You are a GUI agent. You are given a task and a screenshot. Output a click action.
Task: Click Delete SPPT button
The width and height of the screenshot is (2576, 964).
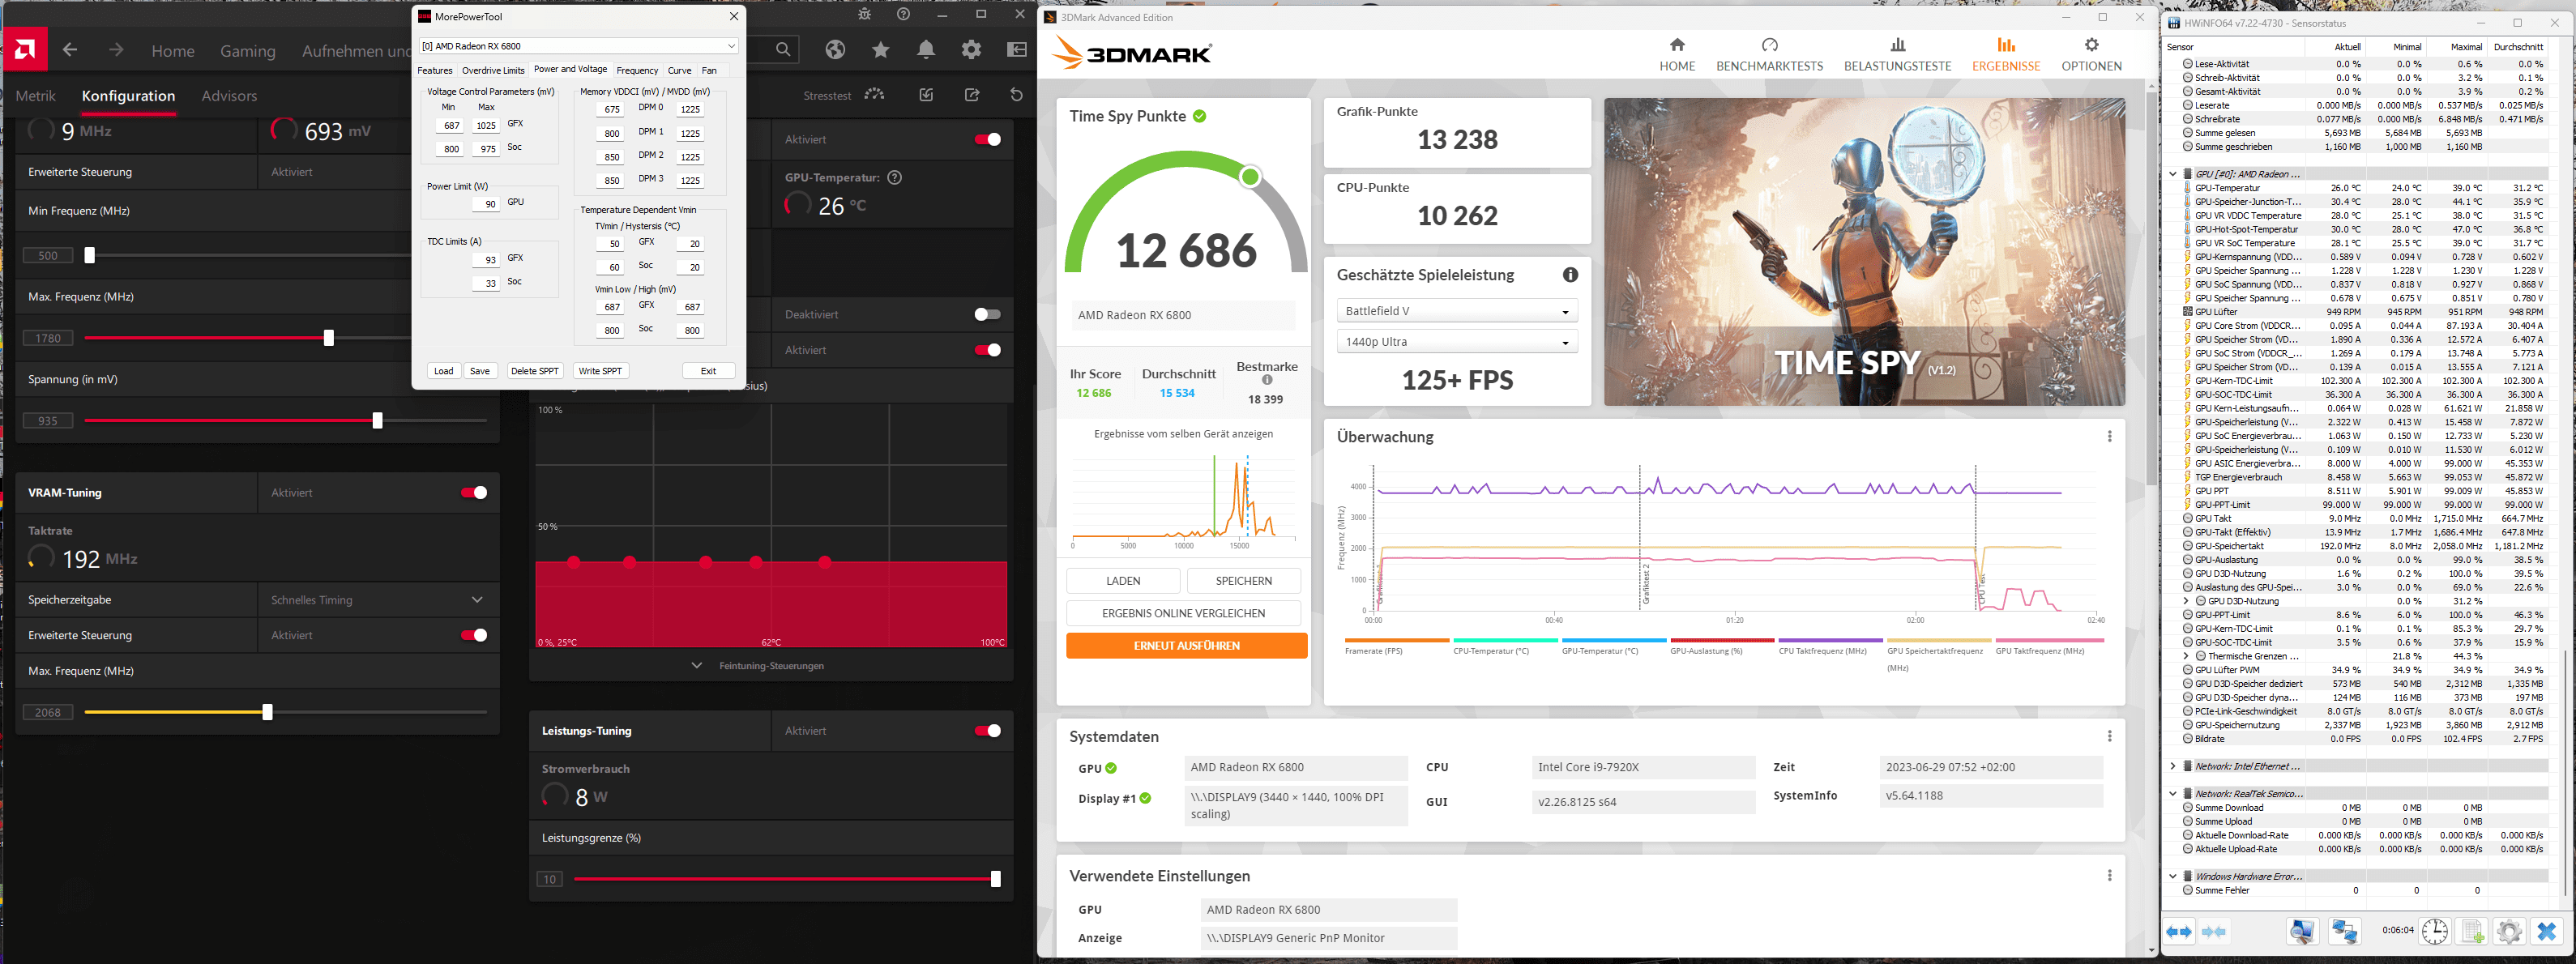535,371
